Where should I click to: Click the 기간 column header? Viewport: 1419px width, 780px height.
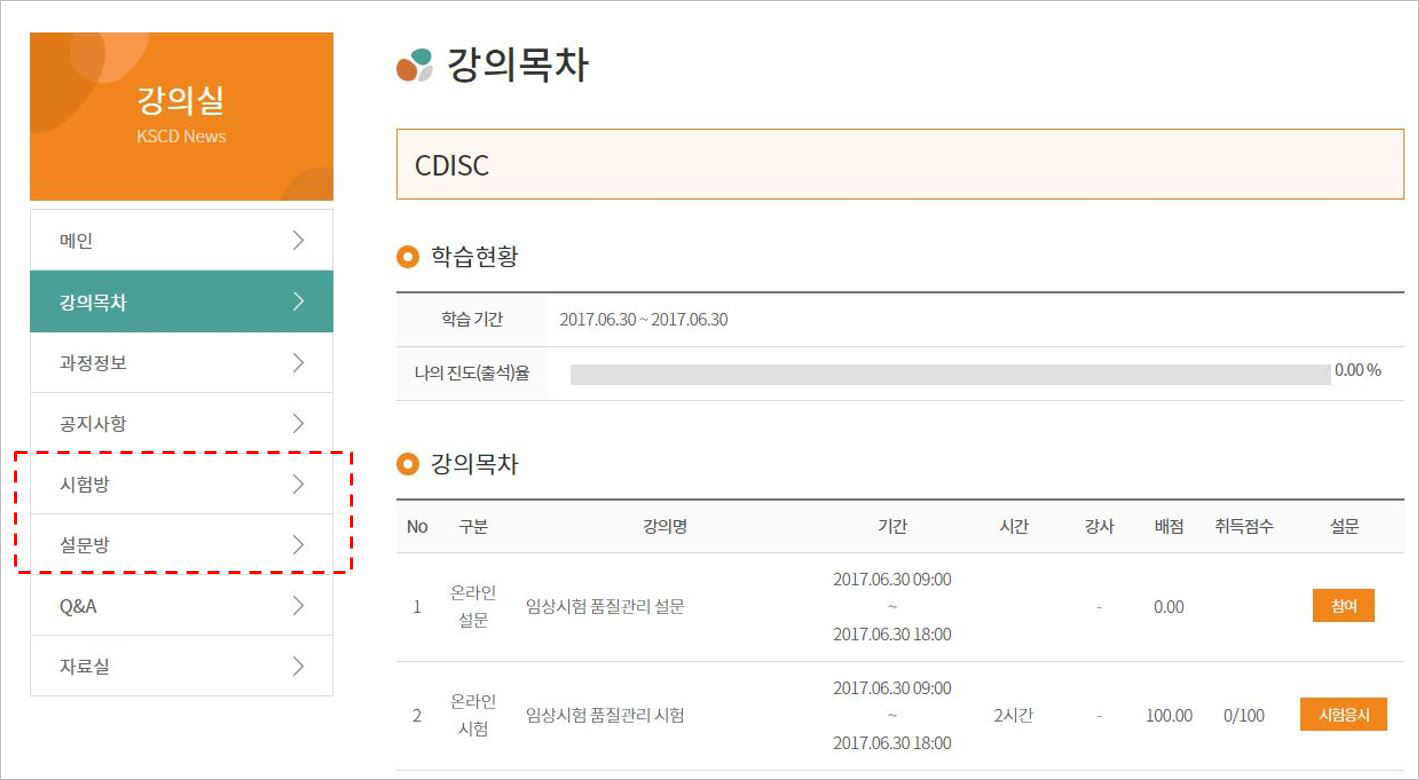point(892,526)
